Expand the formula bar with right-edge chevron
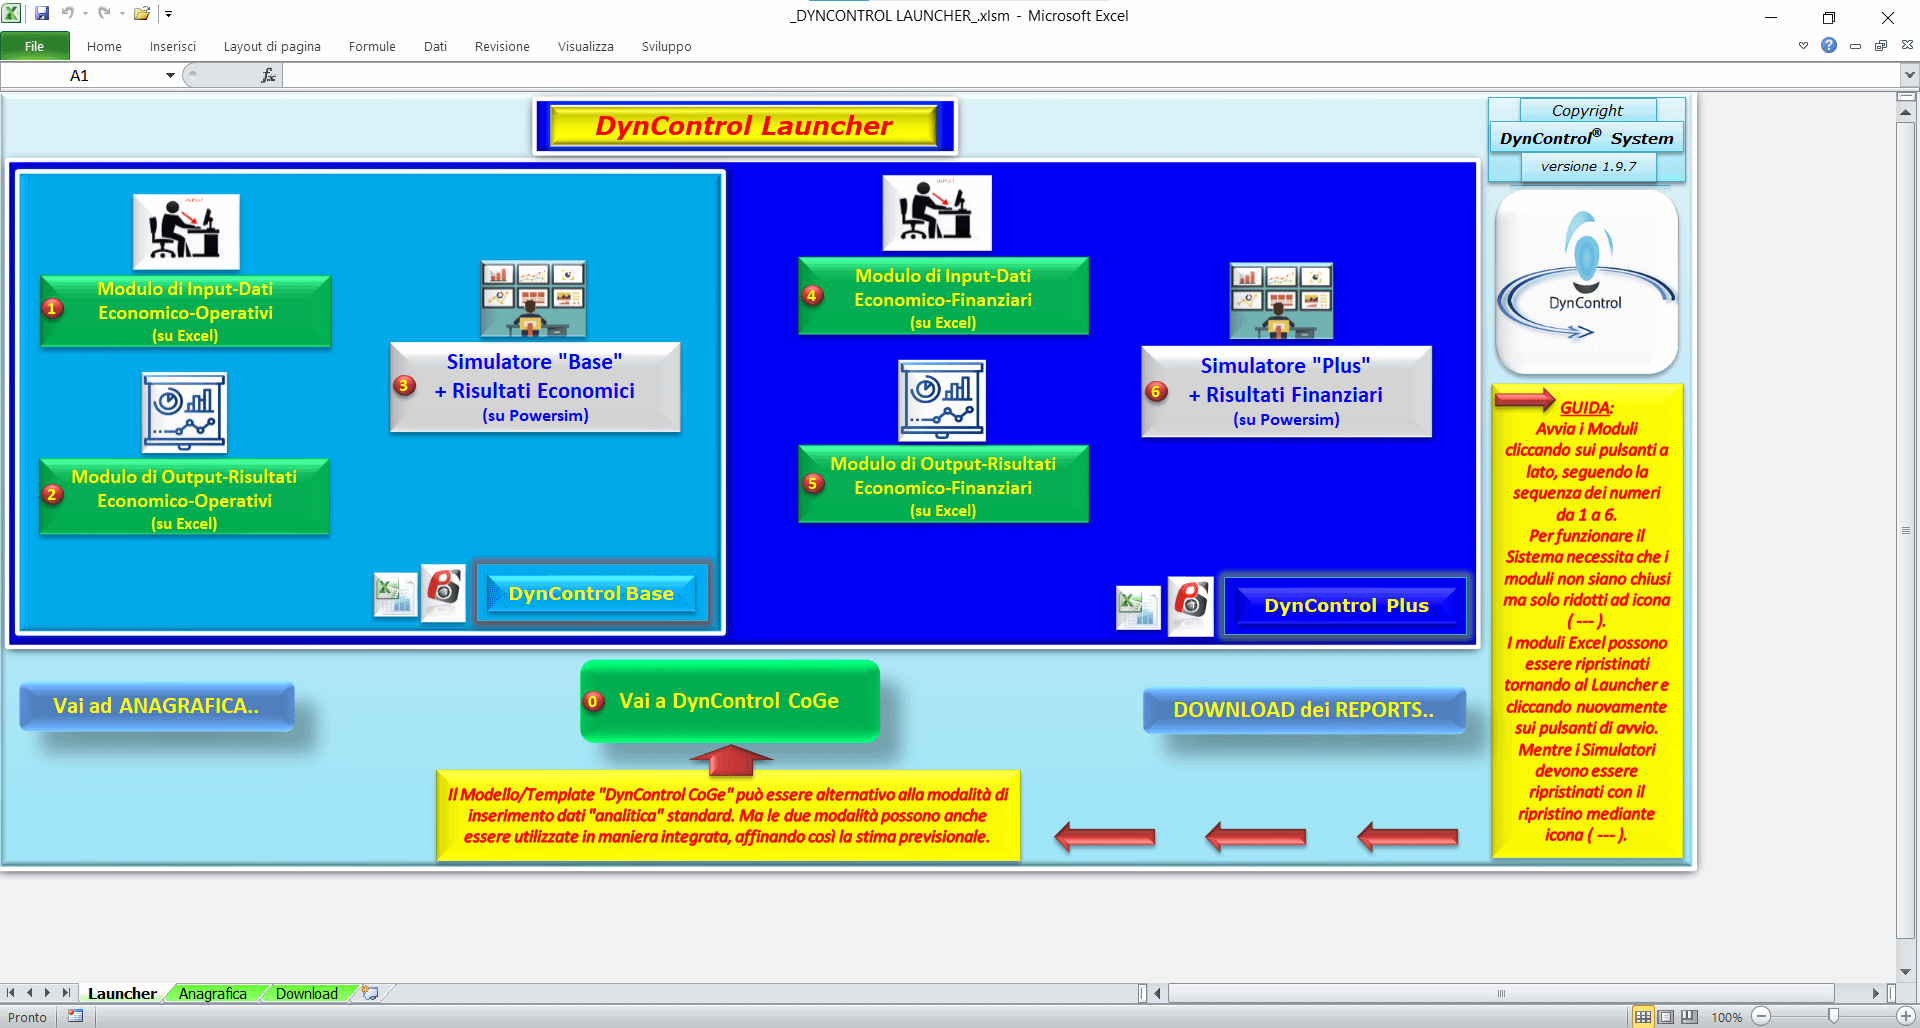 click(x=1910, y=75)
